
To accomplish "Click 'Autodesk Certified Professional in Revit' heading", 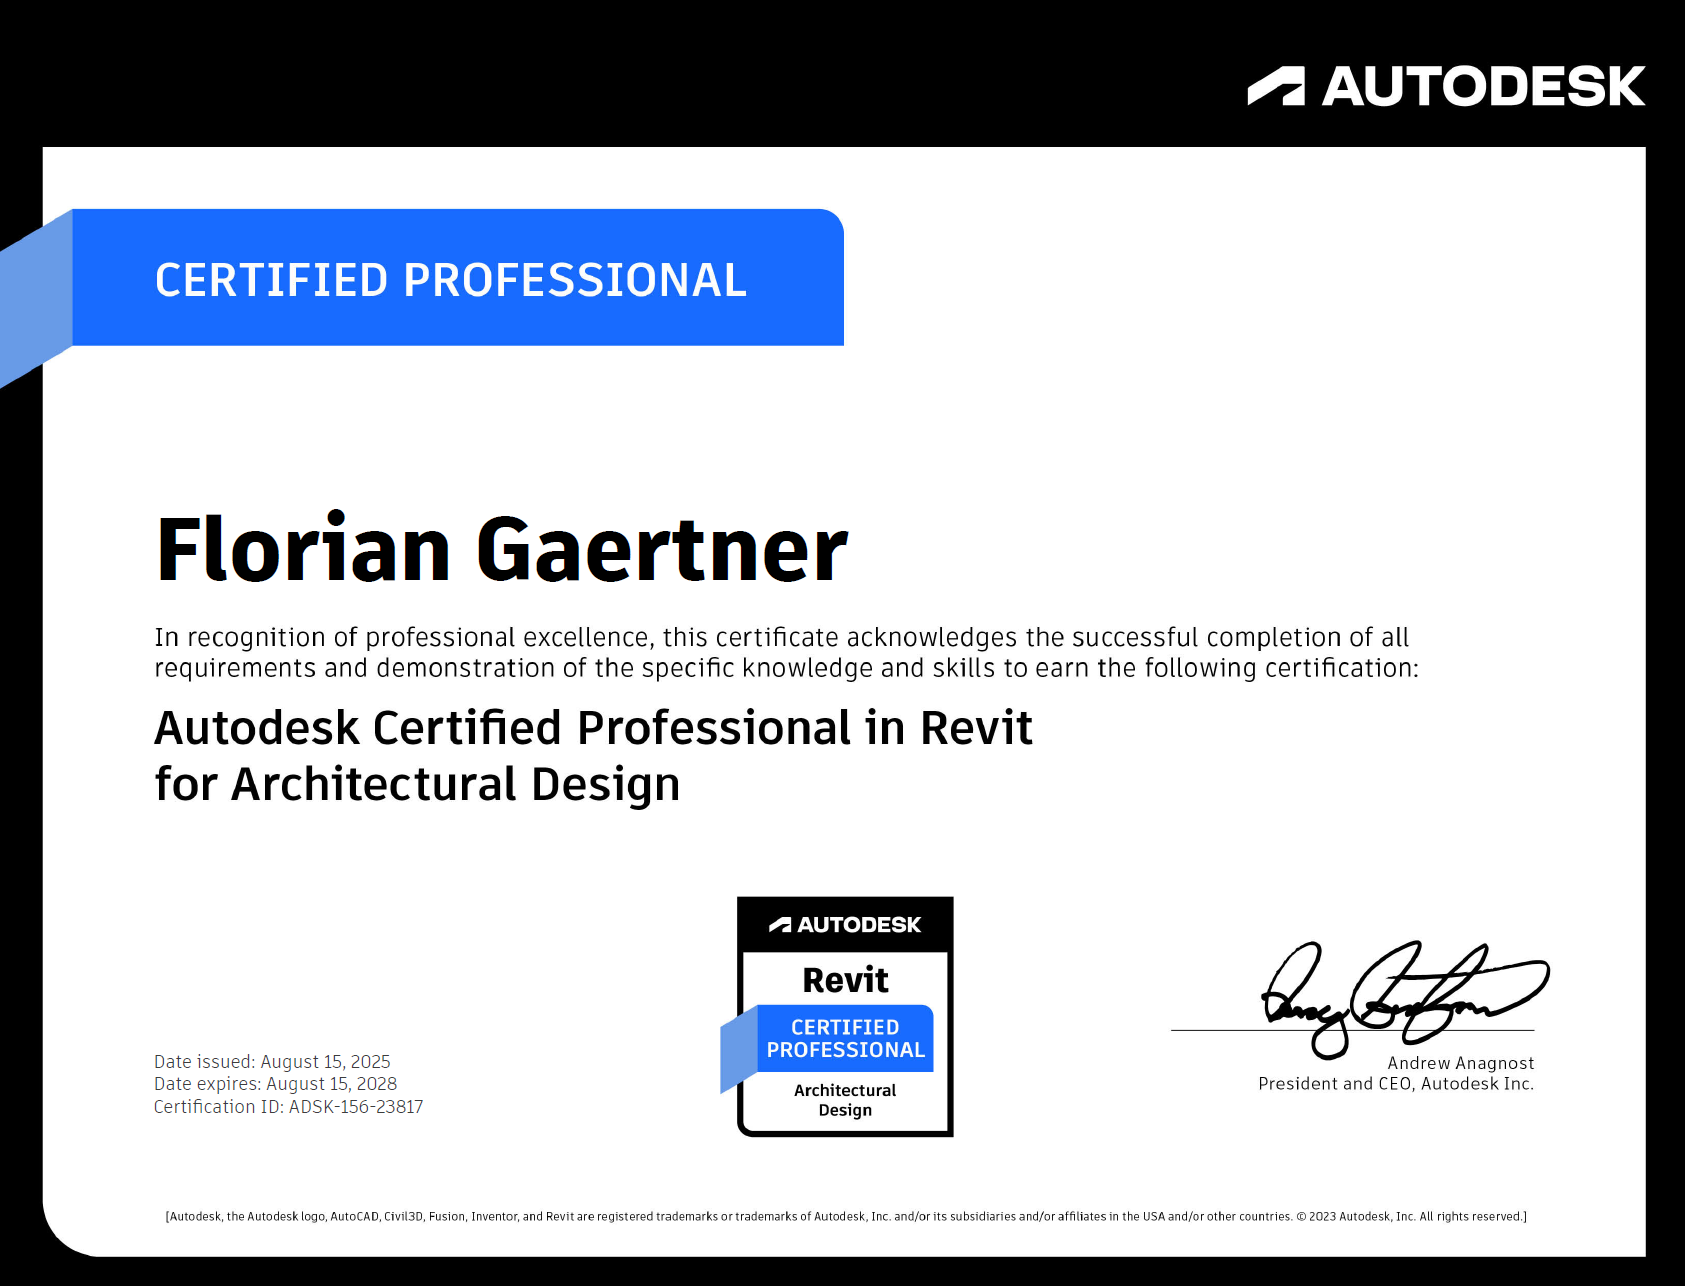I will point(593,728).
